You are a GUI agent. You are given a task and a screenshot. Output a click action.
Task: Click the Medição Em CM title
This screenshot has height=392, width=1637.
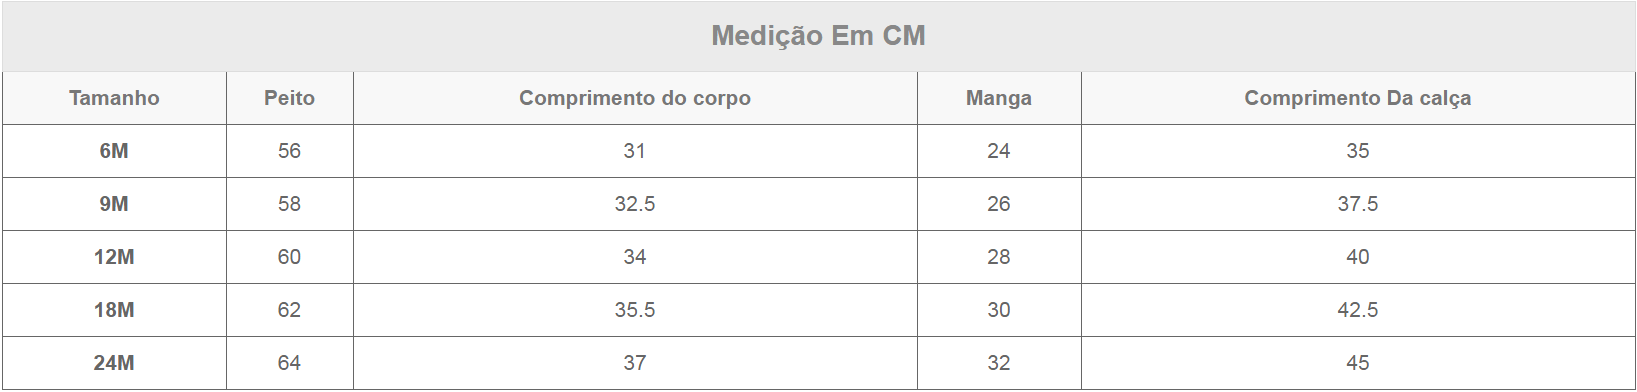pyautogui.click(x=818, y=36)
